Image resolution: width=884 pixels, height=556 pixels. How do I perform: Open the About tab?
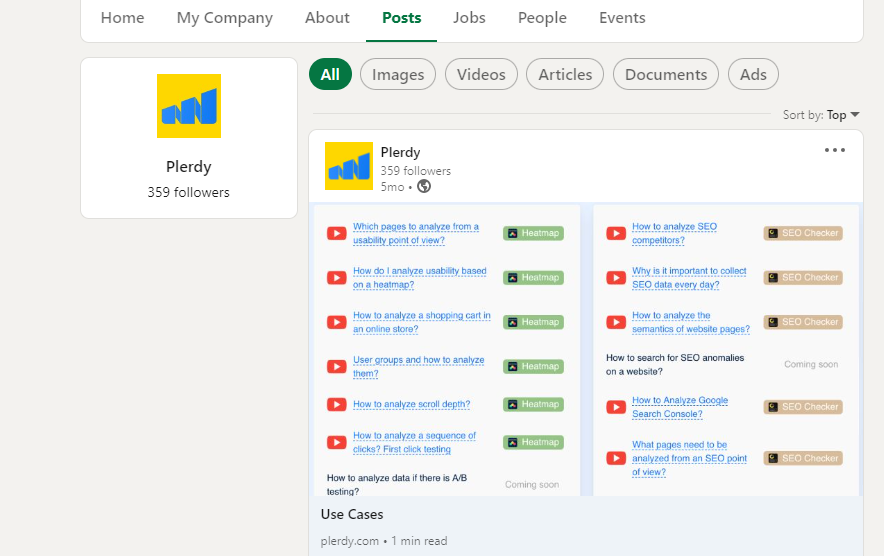(x=327, y=18)
